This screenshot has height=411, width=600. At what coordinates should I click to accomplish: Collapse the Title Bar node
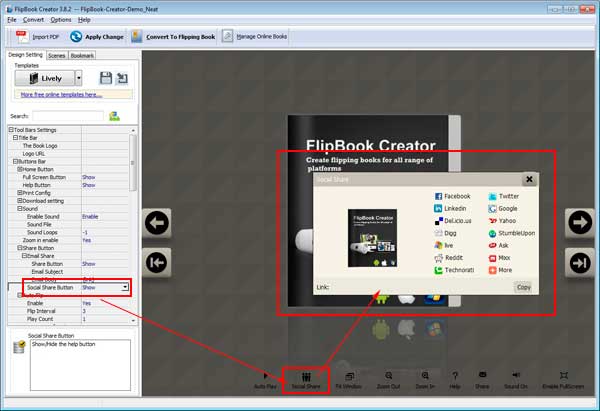click(15, 138)
